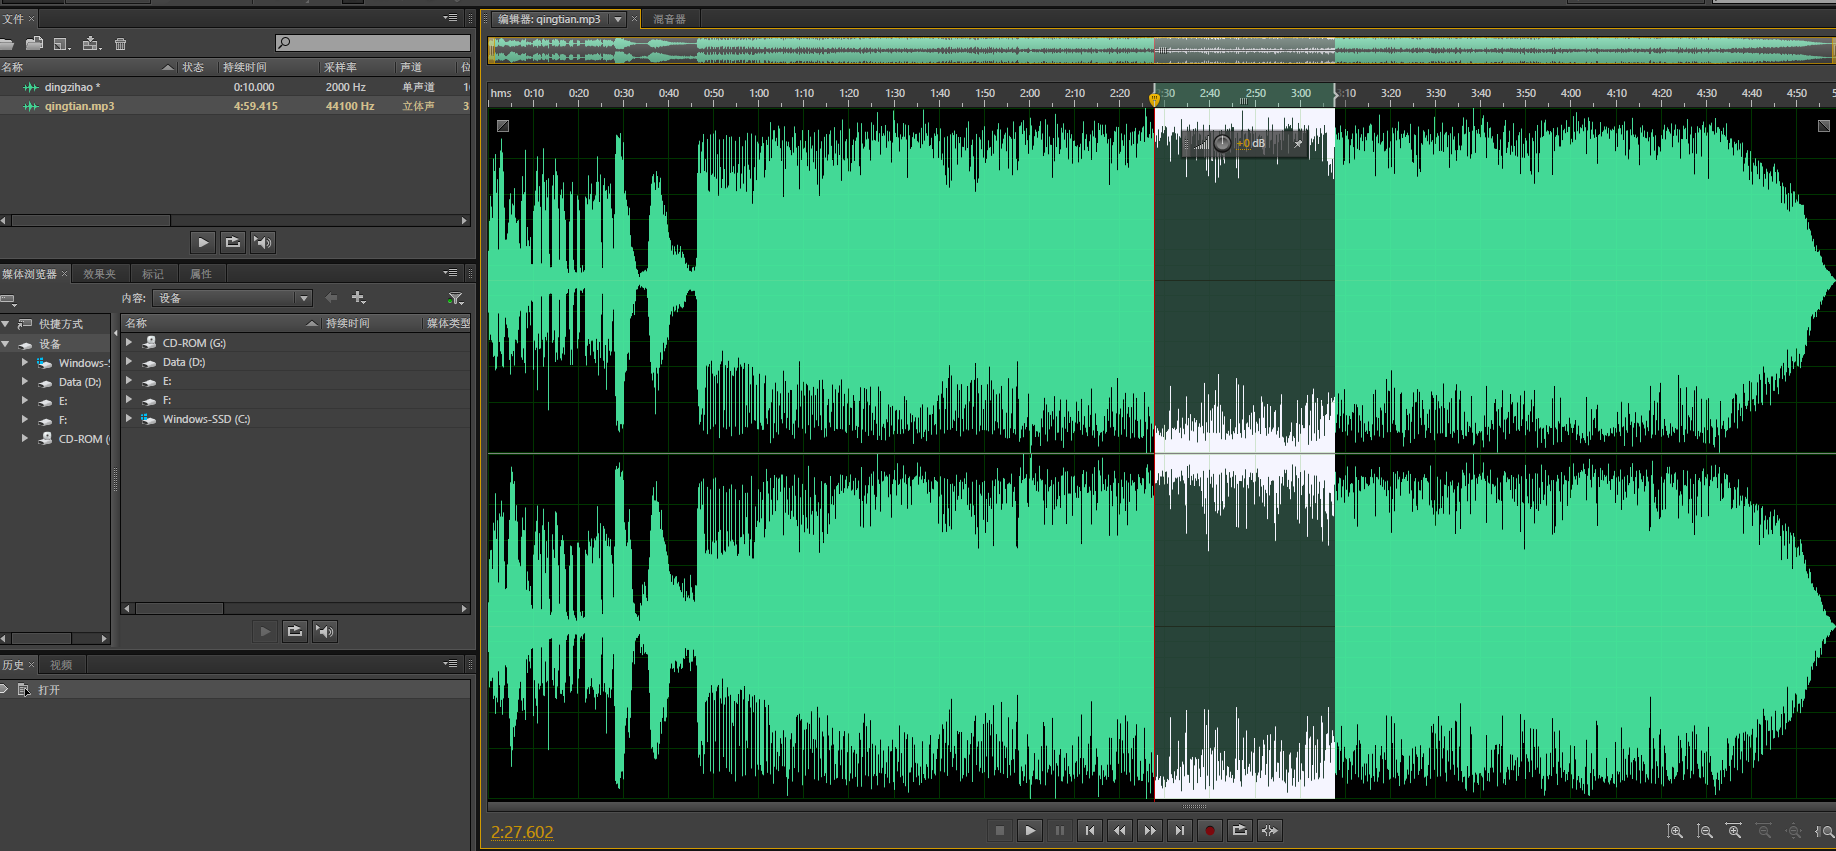The width and height of the screenshot is (1836, 851).
Task: Click insert into multitrack icon in Files panel
Action: point(92,44)
